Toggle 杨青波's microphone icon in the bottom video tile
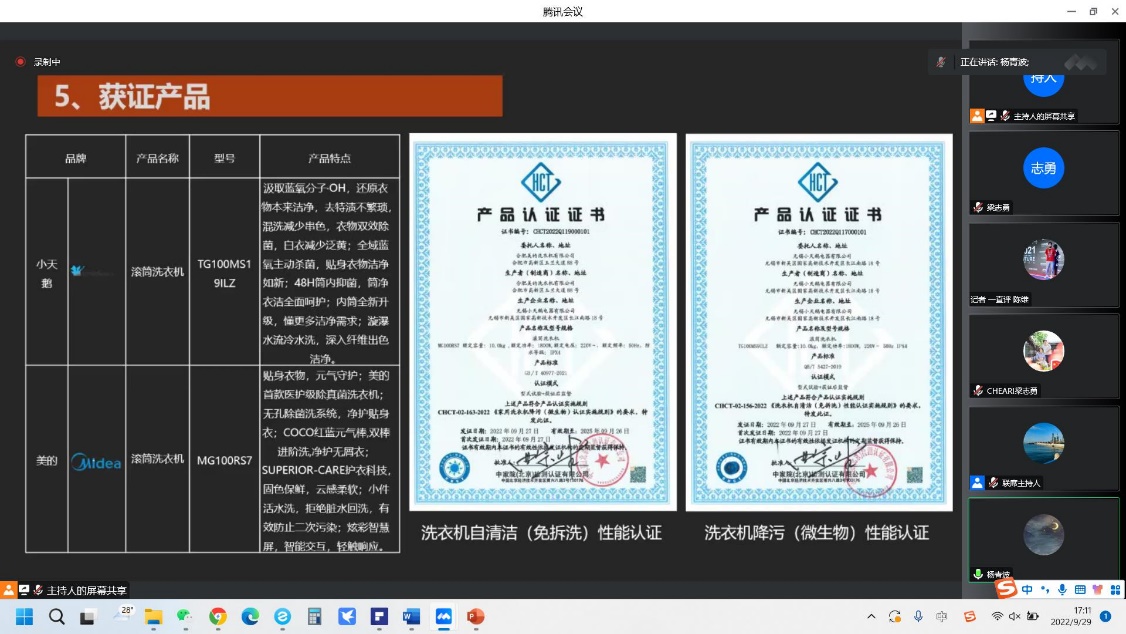This screenshot has width=1126, height=634. [x=977, y=573]
